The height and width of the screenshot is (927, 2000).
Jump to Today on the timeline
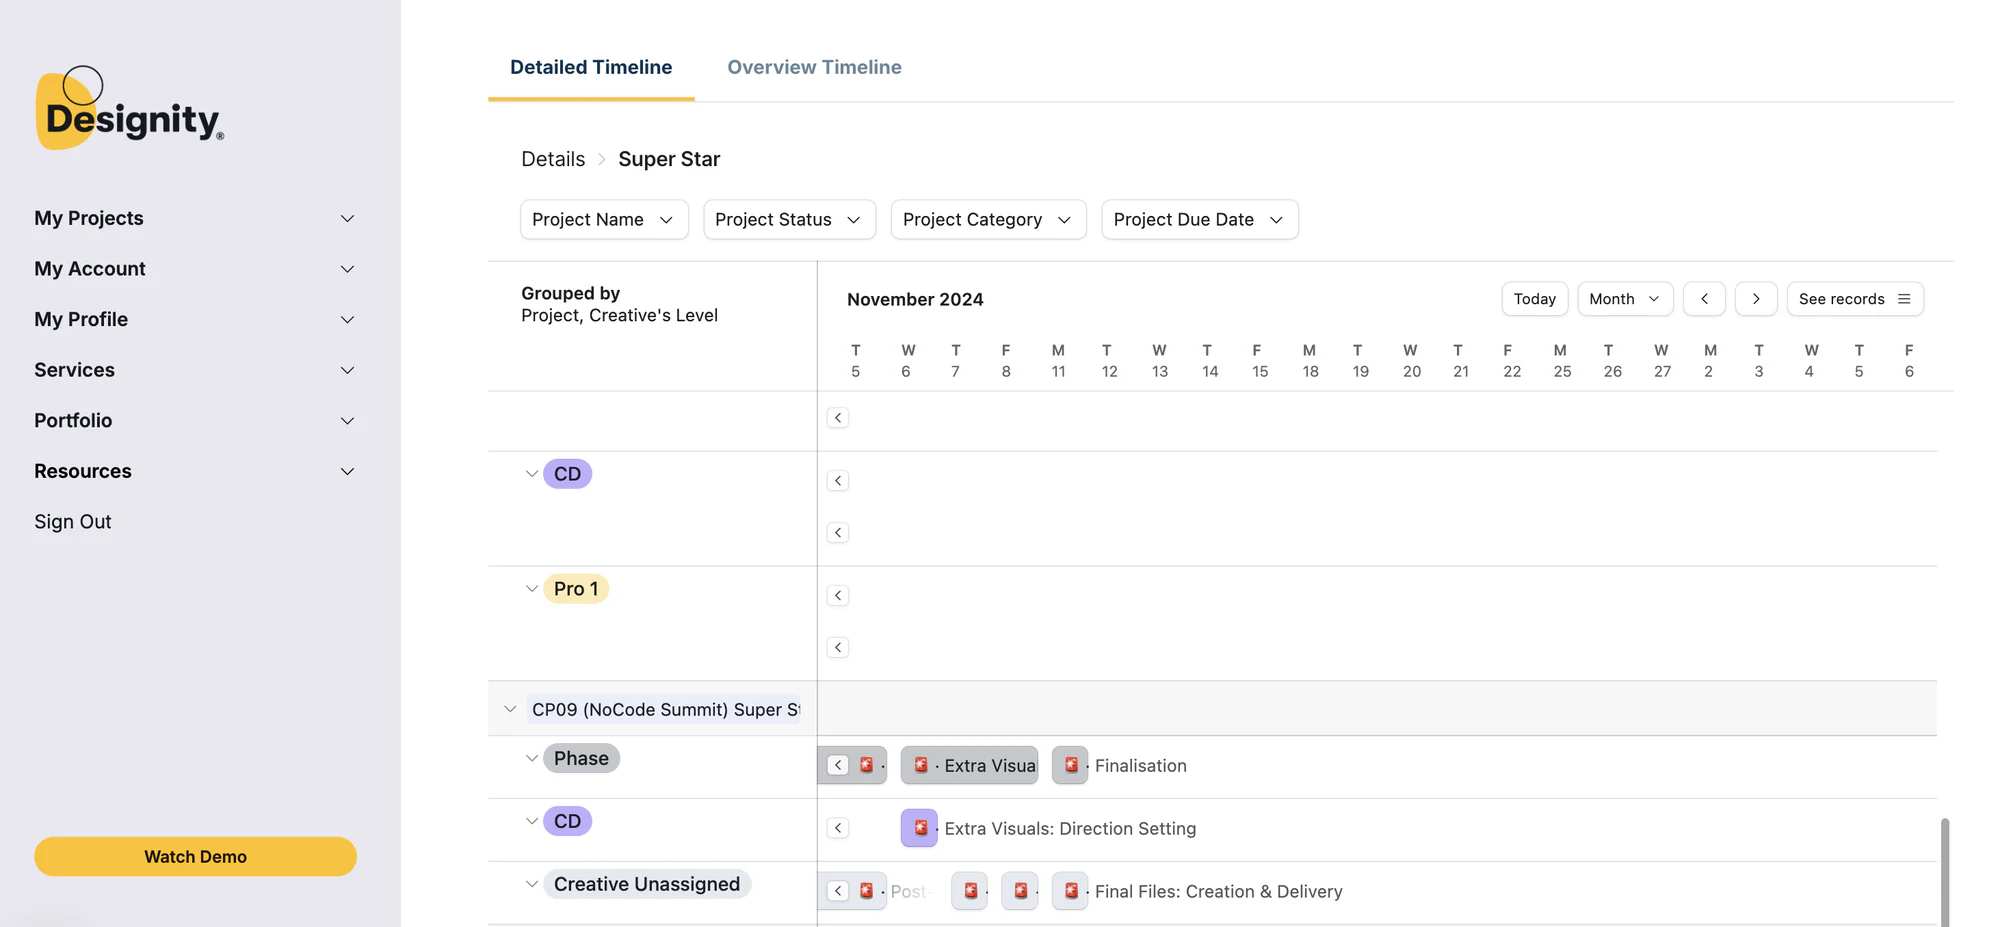click(x=1534, y=299)
